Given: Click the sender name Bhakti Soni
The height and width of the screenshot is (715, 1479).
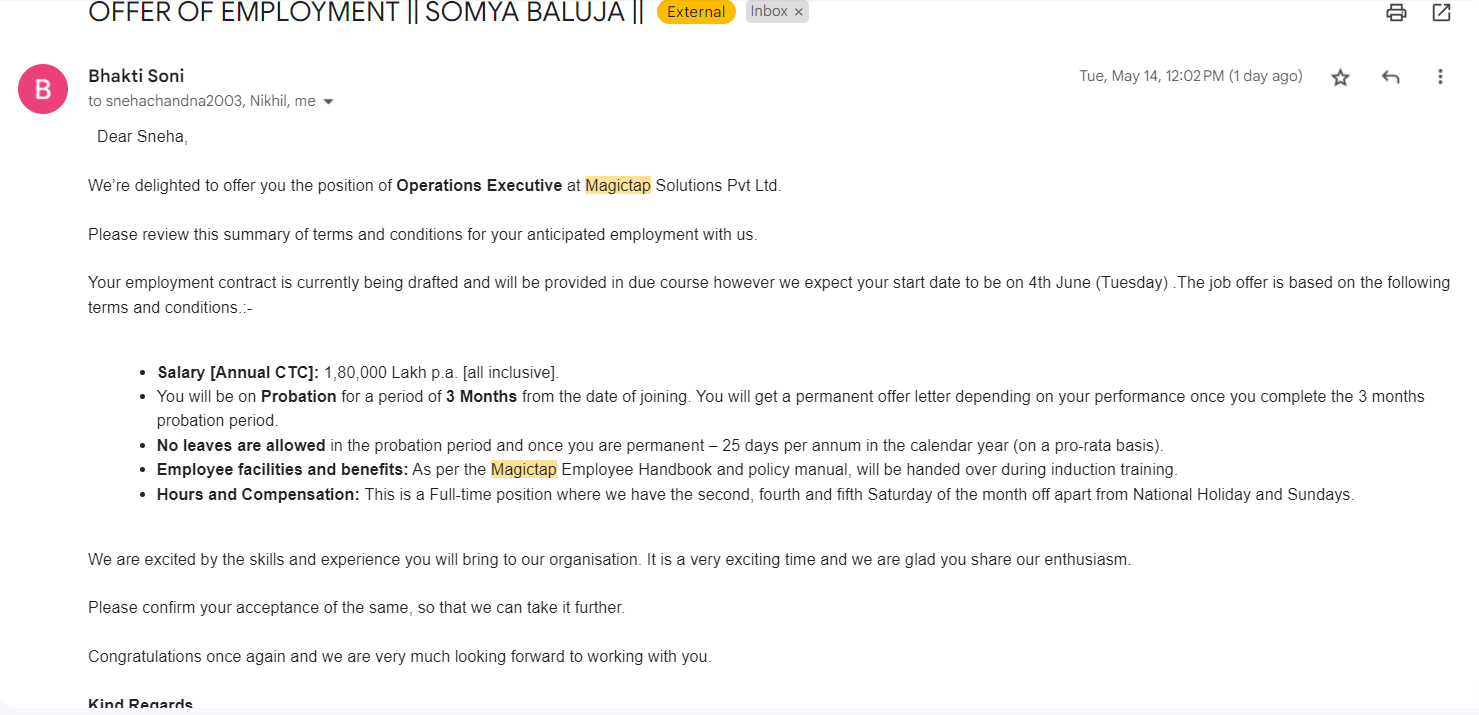Looking at the screenshot, I should click(136, 76).
